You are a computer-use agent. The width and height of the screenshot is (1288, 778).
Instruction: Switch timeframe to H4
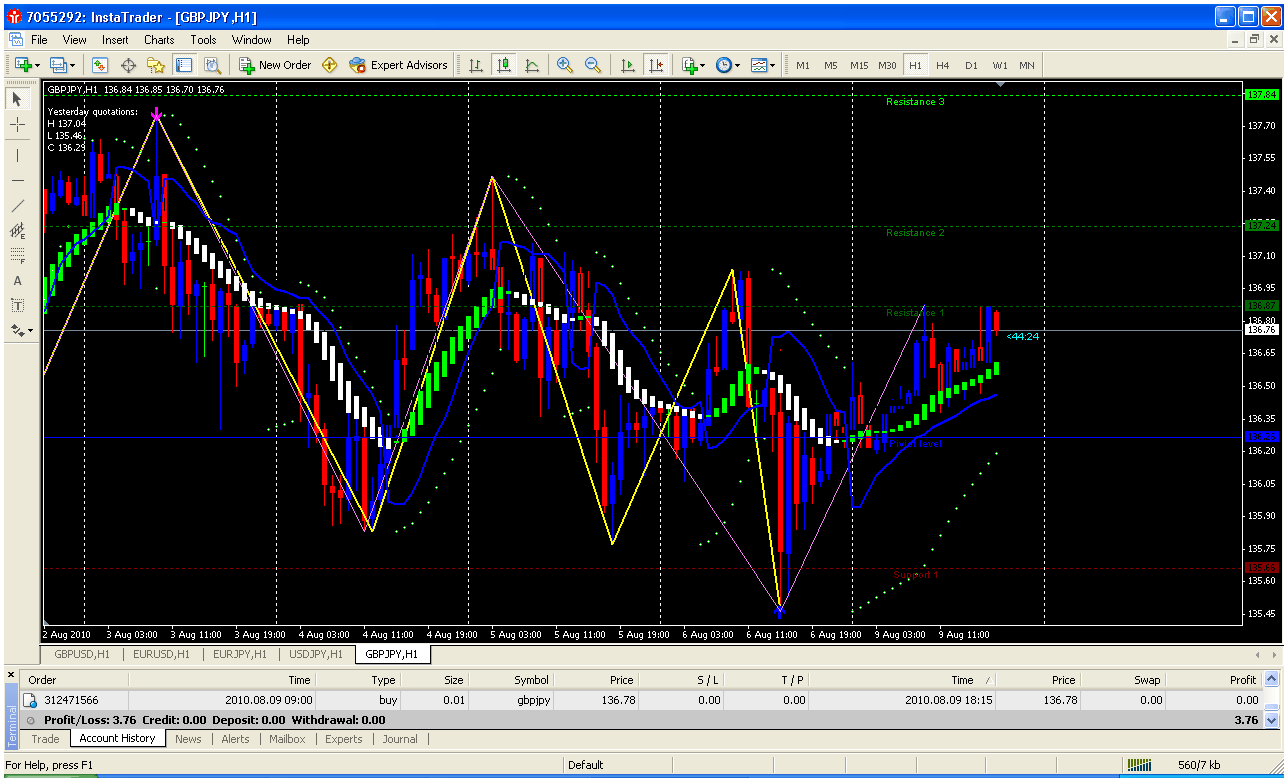(943, 65)
